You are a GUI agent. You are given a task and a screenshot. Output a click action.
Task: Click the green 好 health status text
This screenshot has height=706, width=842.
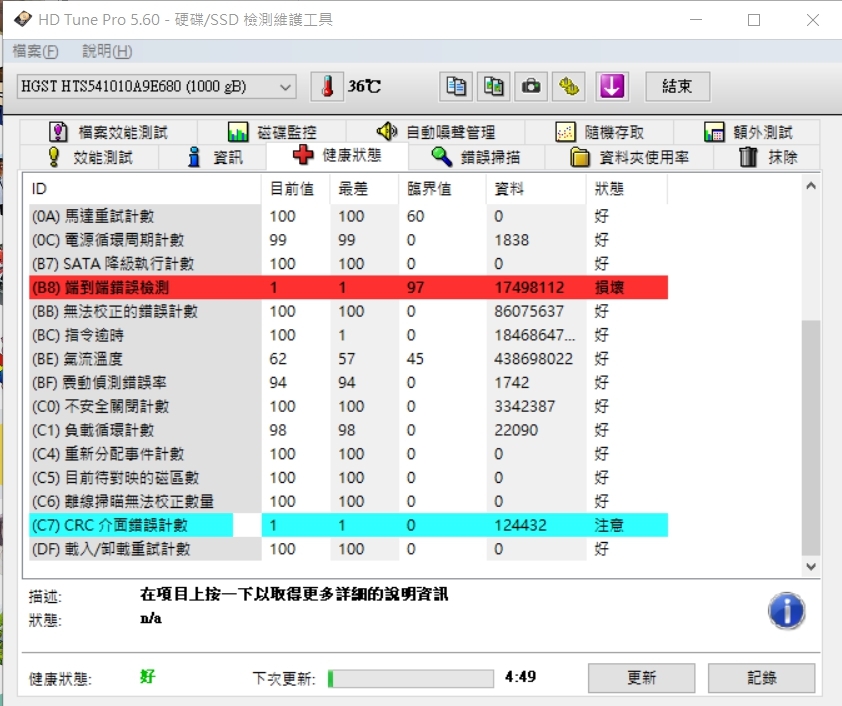[x=147, y=676]
